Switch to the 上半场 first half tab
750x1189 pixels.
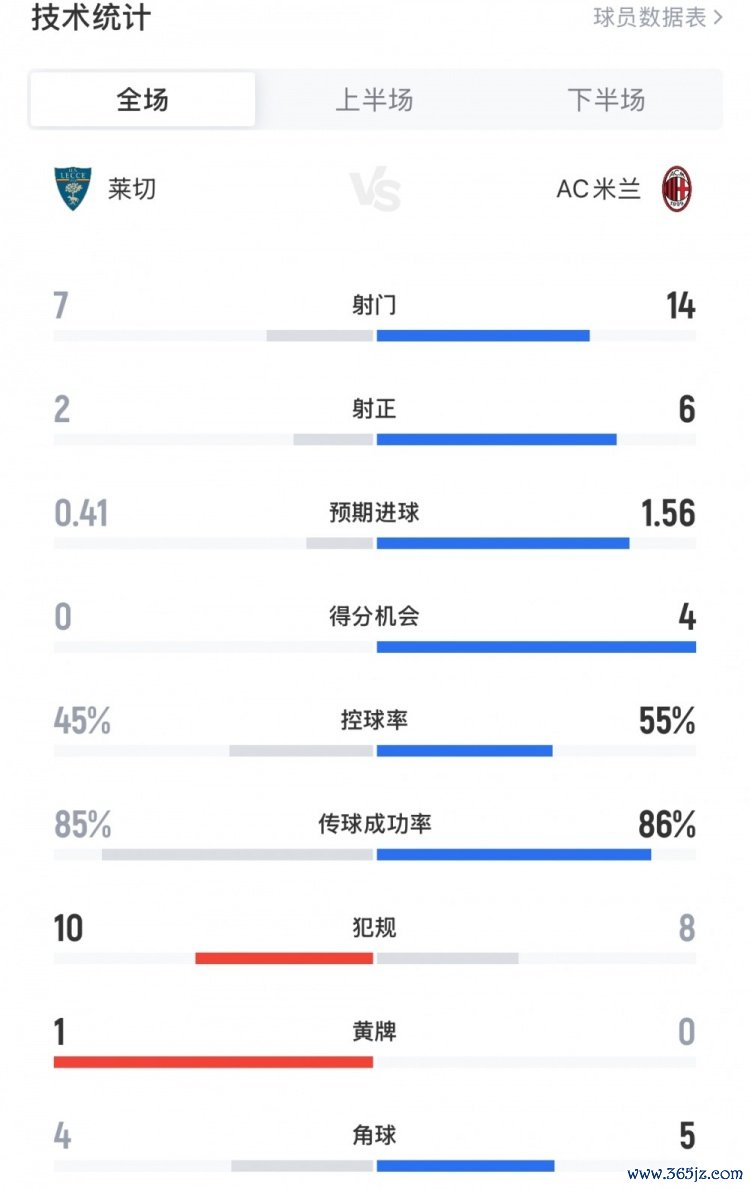(x=374, y=100)
